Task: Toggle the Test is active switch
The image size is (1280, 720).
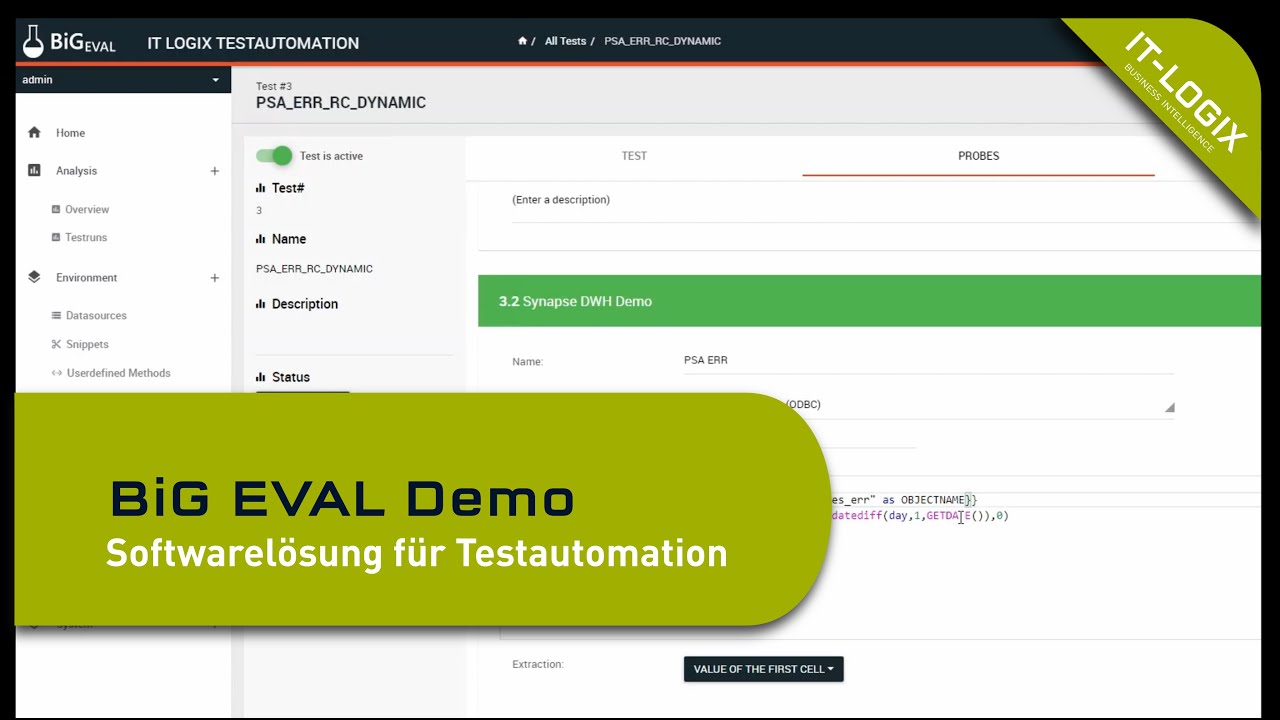Action: pos(274,155)
